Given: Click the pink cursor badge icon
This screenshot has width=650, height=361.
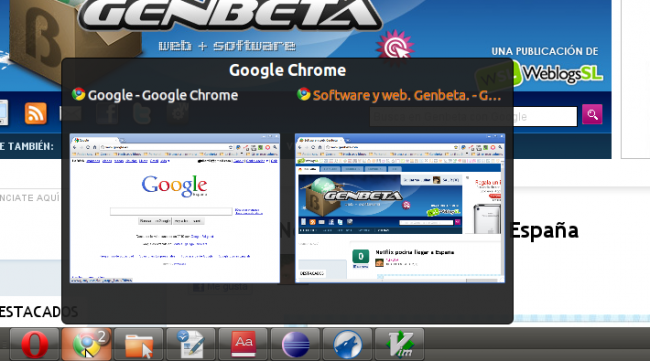Looking at the screenshot, I should point(395,47).
